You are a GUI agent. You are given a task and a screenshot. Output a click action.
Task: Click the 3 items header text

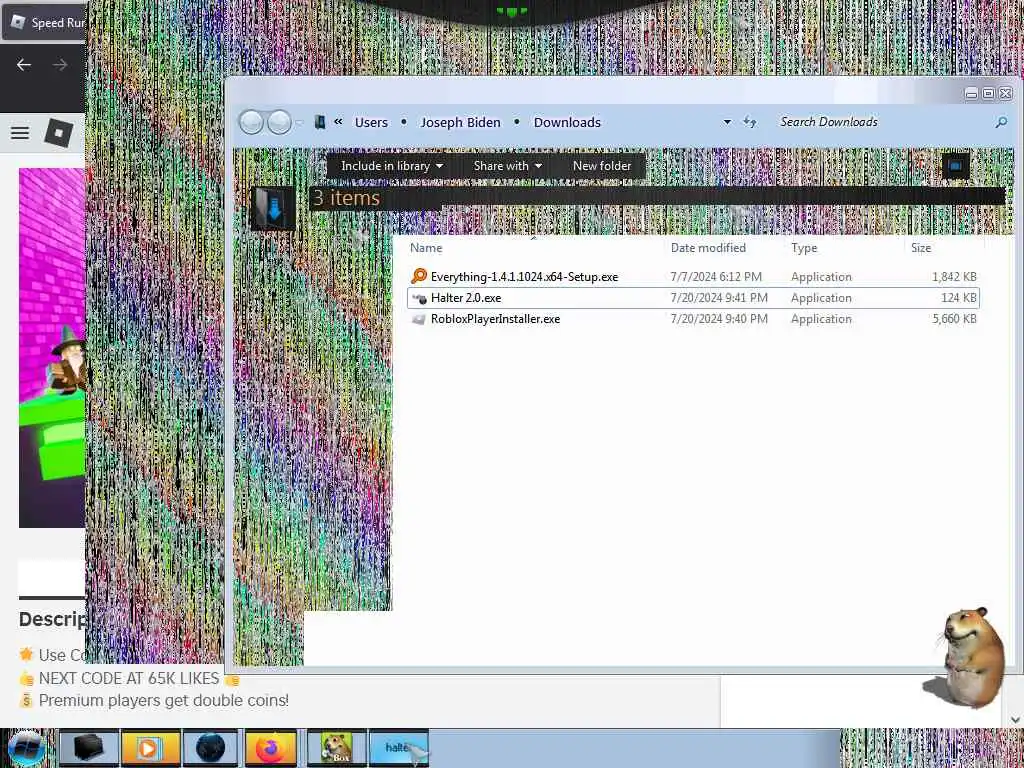click(x=346, y=198)
